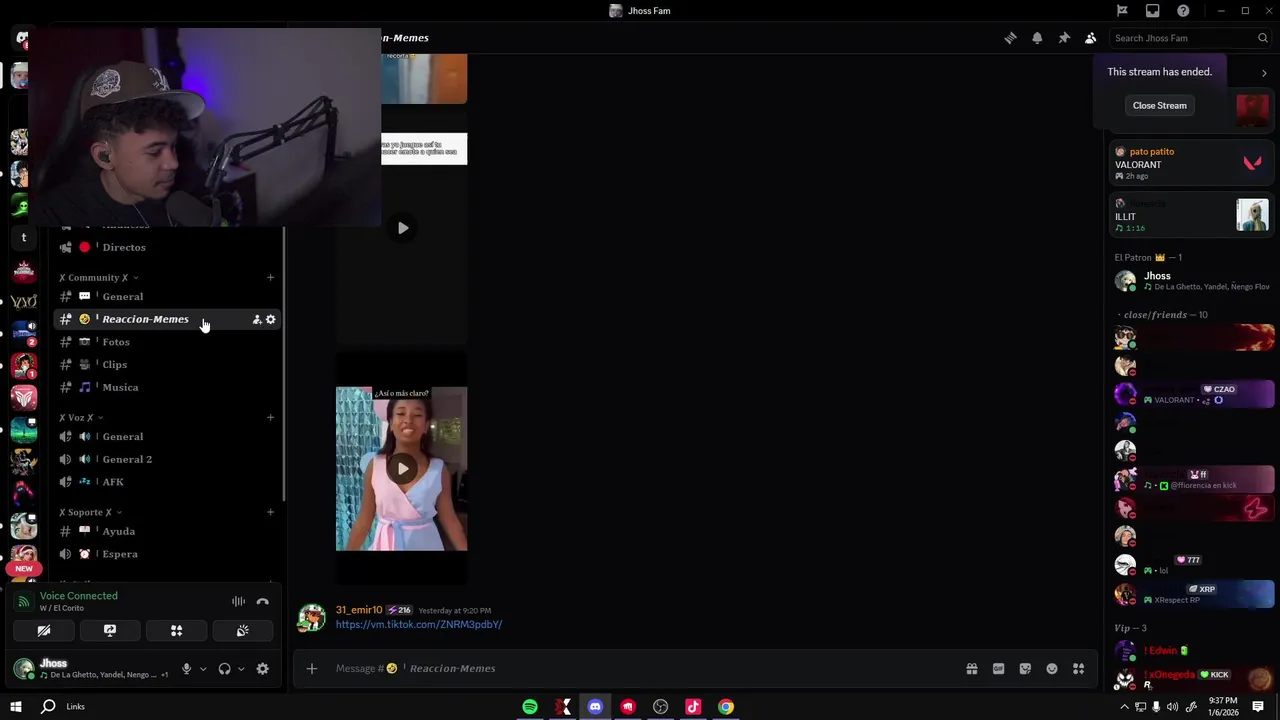Mute the microphone
This screenshot has width=1280, height=720.
coord(186,669)
